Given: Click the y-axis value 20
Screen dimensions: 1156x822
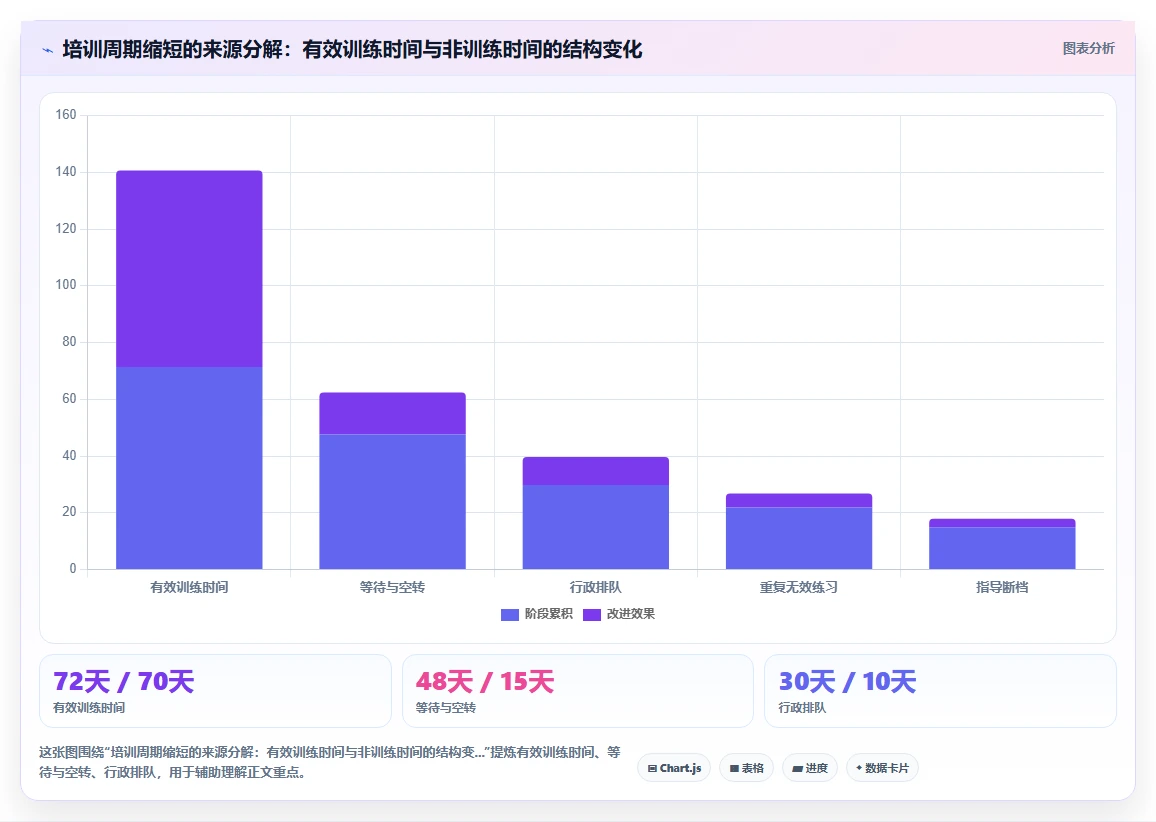Looking at the screenshot, I should click(69, 512).
